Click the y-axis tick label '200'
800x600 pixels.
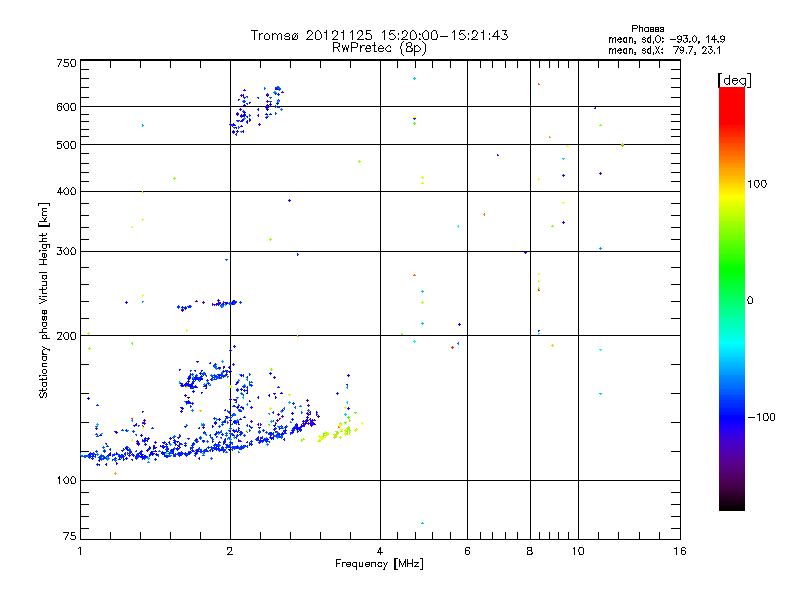pyautogui.click(x=67, y=336)
